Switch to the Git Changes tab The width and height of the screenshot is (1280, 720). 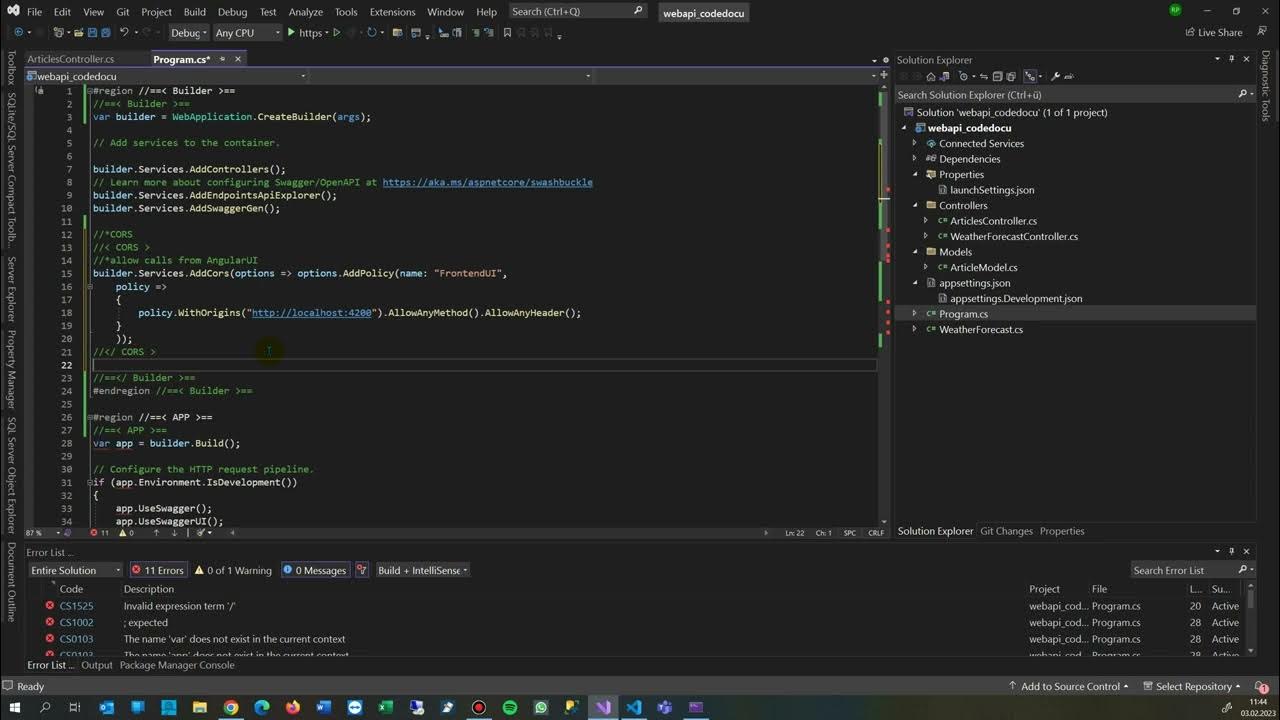pos(1006,531)
